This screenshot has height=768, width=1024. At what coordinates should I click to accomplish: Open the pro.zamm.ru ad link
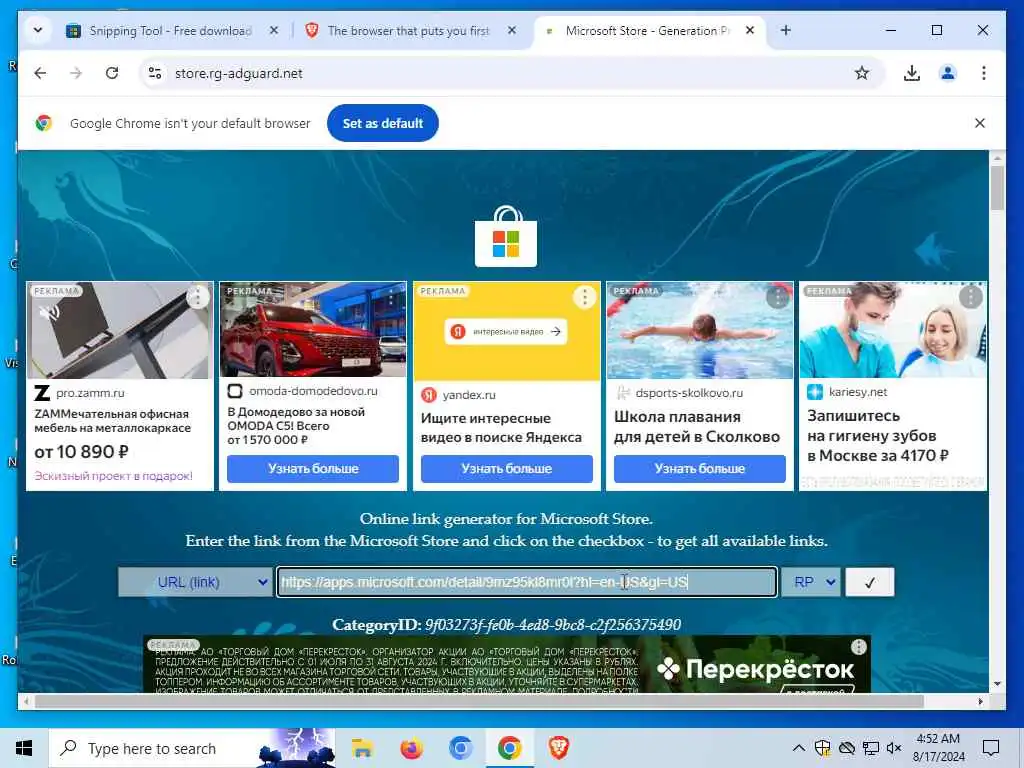(x=89, y=393)
